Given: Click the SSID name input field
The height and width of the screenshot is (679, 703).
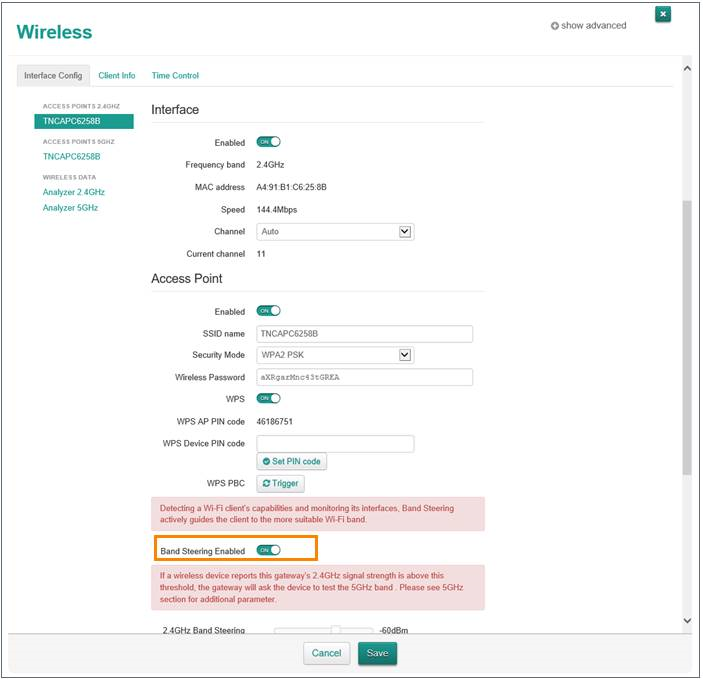Looking at the screenshot, I should [x=364, y=334].
